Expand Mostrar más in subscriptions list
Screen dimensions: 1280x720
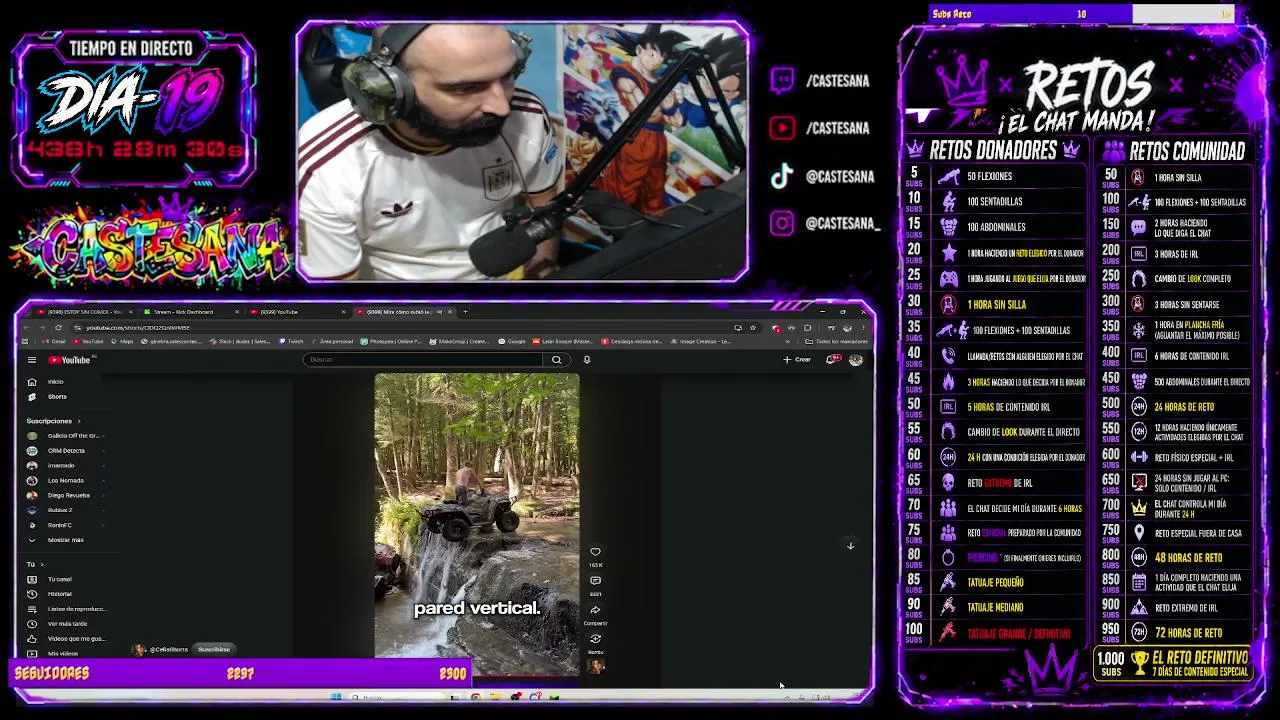click(x=57, y=540)
